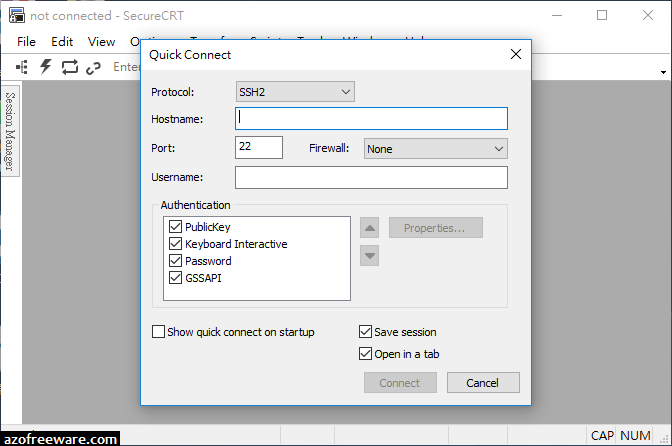Click the Quick Connect lightning bolt icon
This screenshot has height=446, width=672.
pyautogui.click(x=45, y=67)
